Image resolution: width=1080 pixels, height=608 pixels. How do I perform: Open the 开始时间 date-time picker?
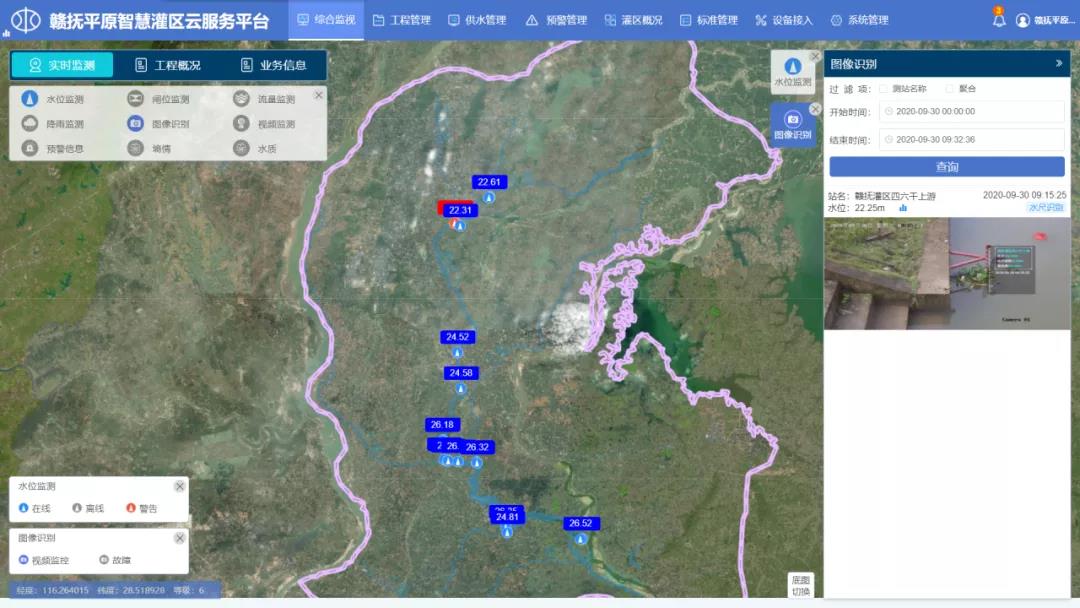[x=970, y=112]
